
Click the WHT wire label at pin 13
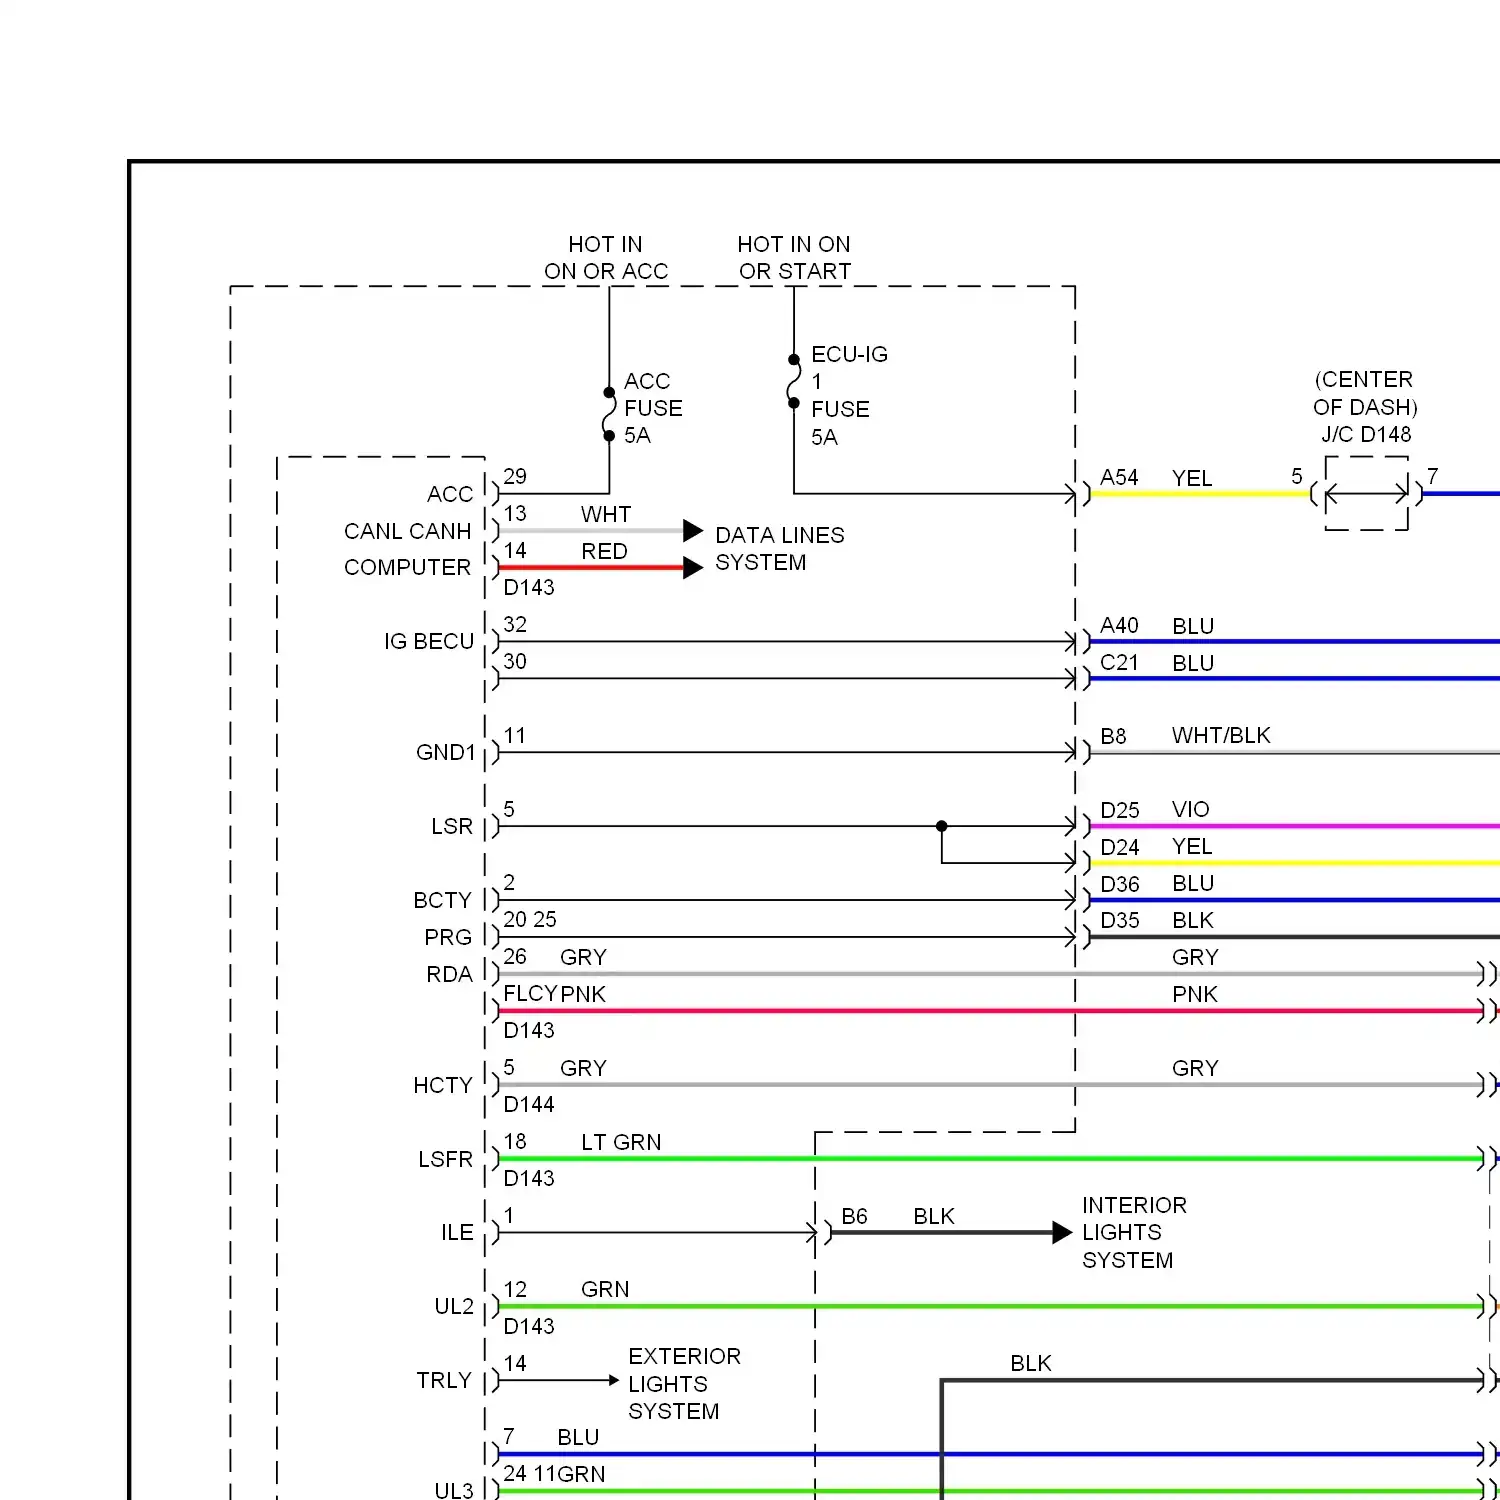coord(606,514)
